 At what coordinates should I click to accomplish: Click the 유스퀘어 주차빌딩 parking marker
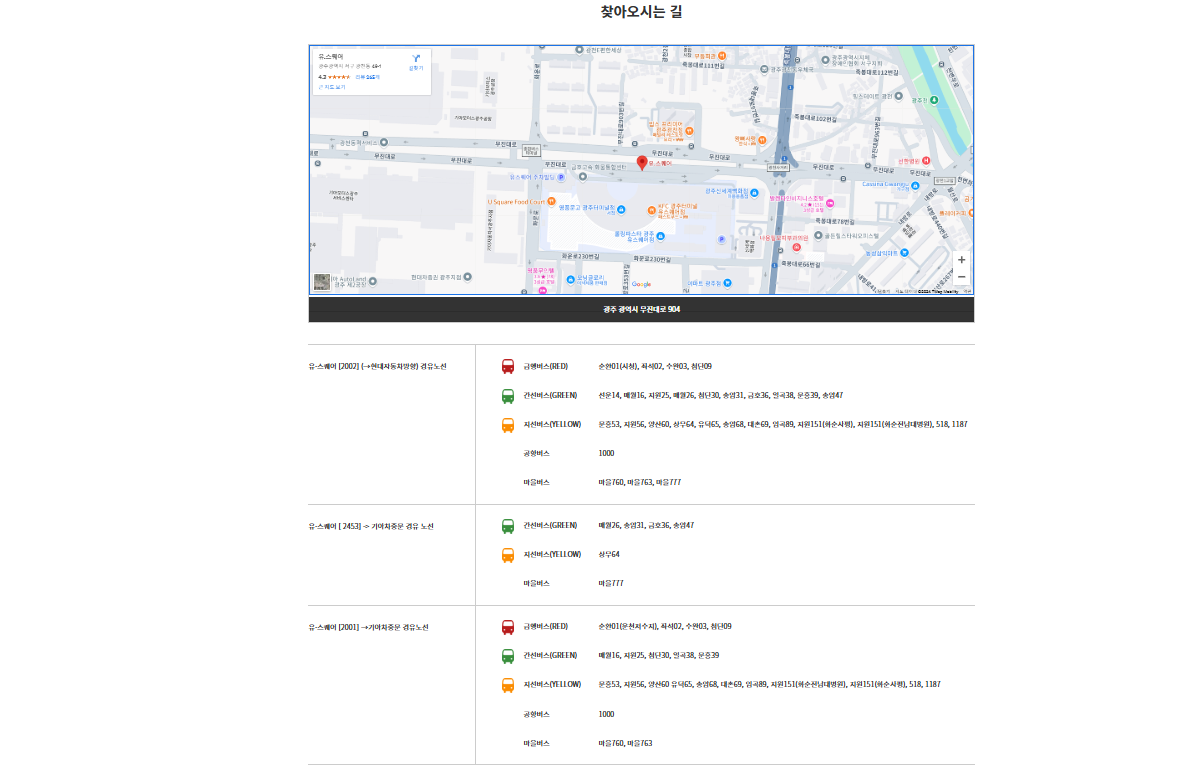(561, 177)
